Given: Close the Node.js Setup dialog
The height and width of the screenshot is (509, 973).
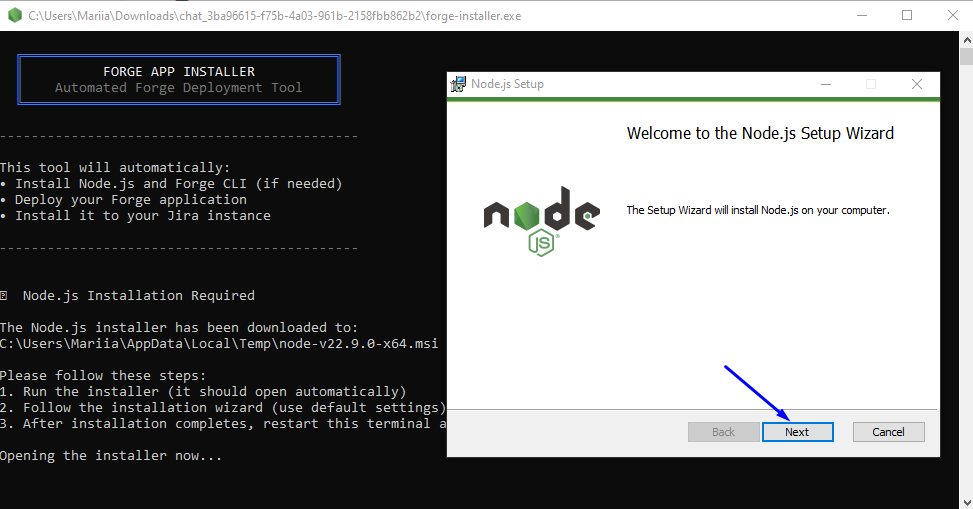Looking at the screenshot, I should click(x=916, y=84).
